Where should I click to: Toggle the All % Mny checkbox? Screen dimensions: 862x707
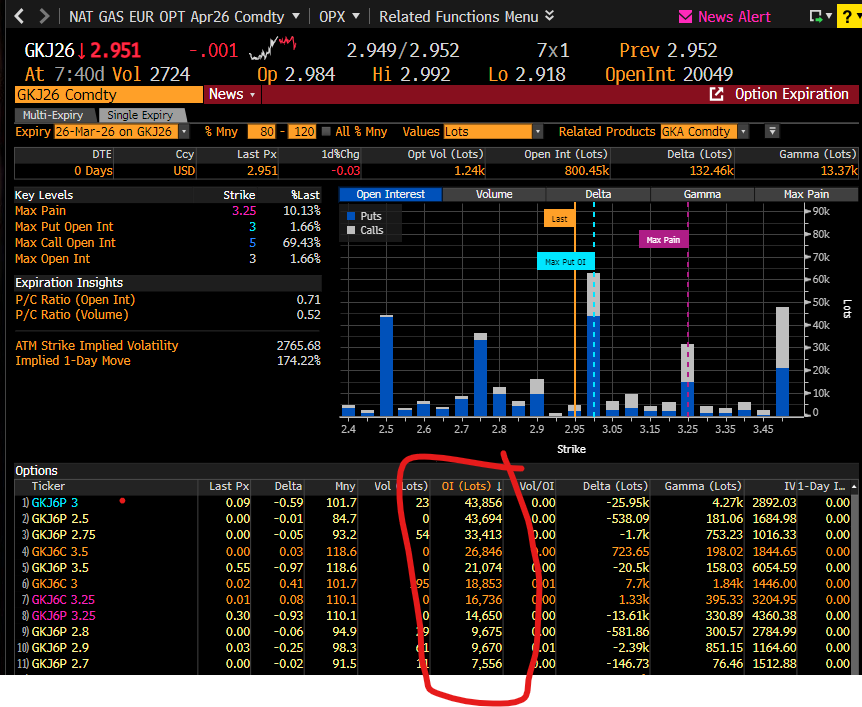326,131
